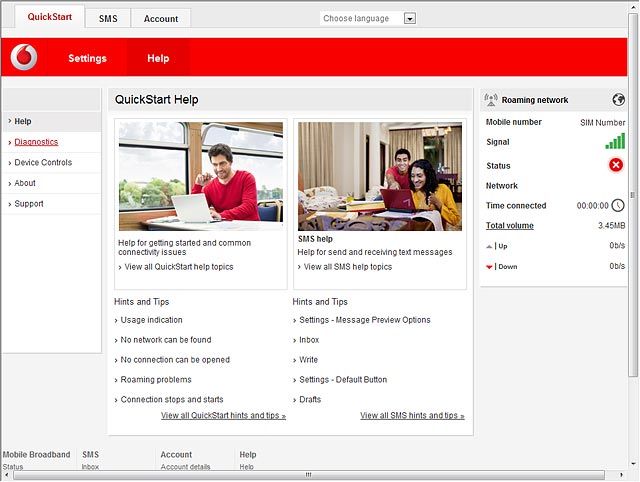
Task: Click the roaming network antenna icon
Action: coord(491,100)
